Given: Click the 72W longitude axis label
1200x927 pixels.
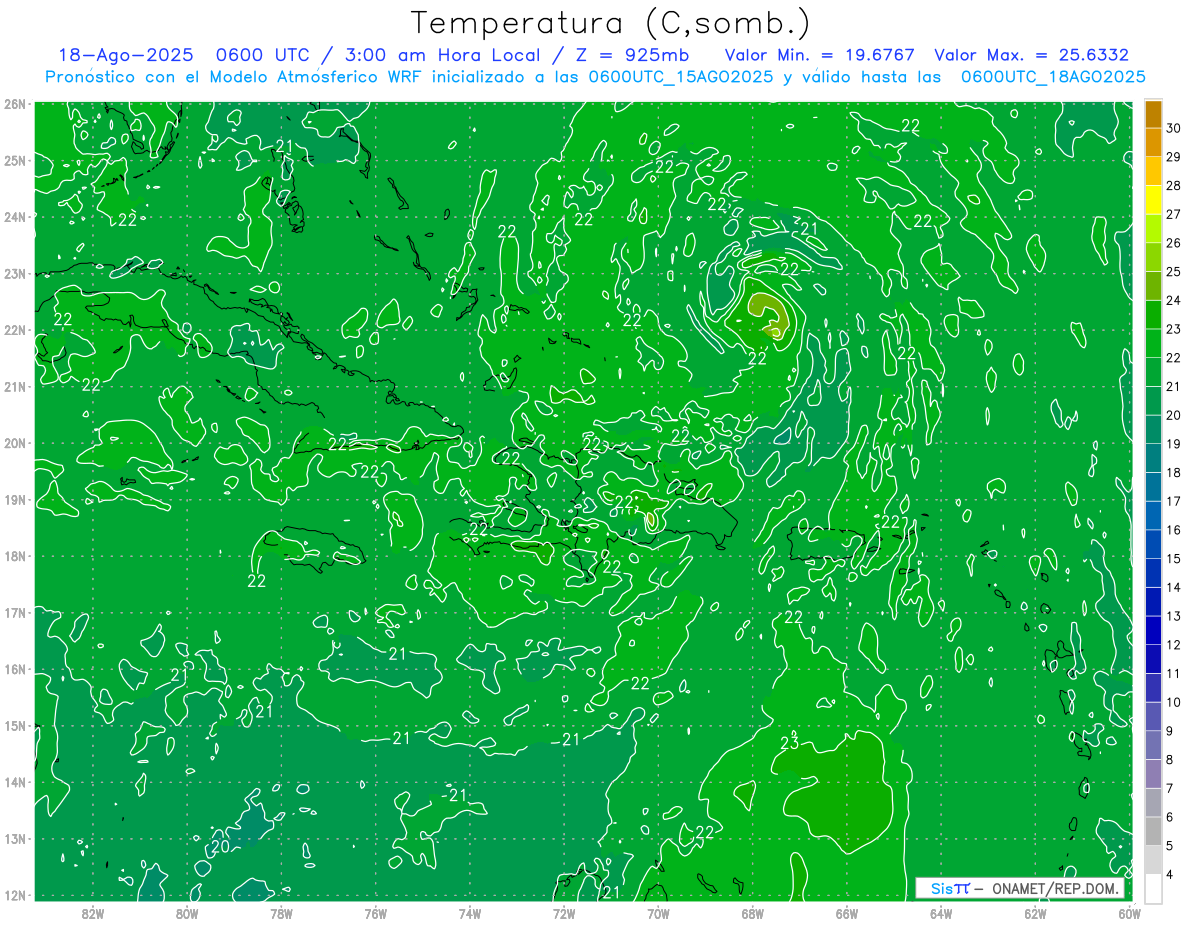Looking at the screenshot, I should pyautogui.click(x=564, y=913).
